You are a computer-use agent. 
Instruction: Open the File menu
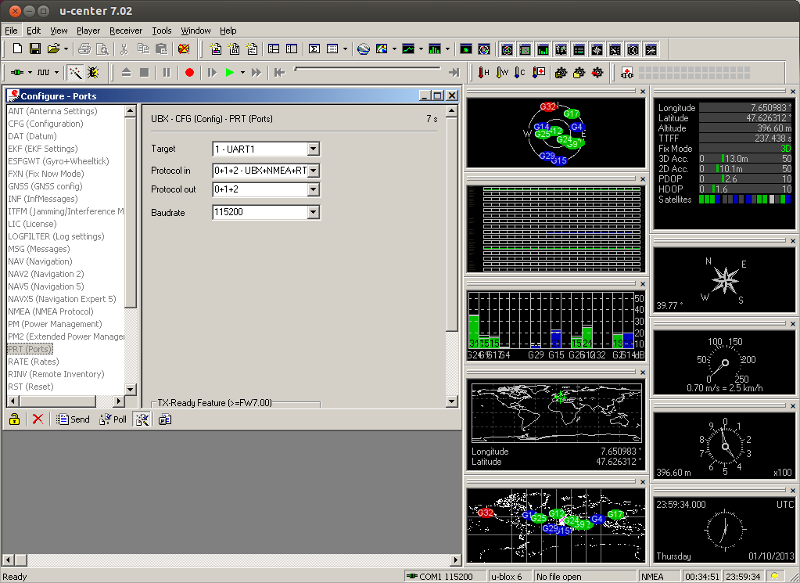pos(11,31)
